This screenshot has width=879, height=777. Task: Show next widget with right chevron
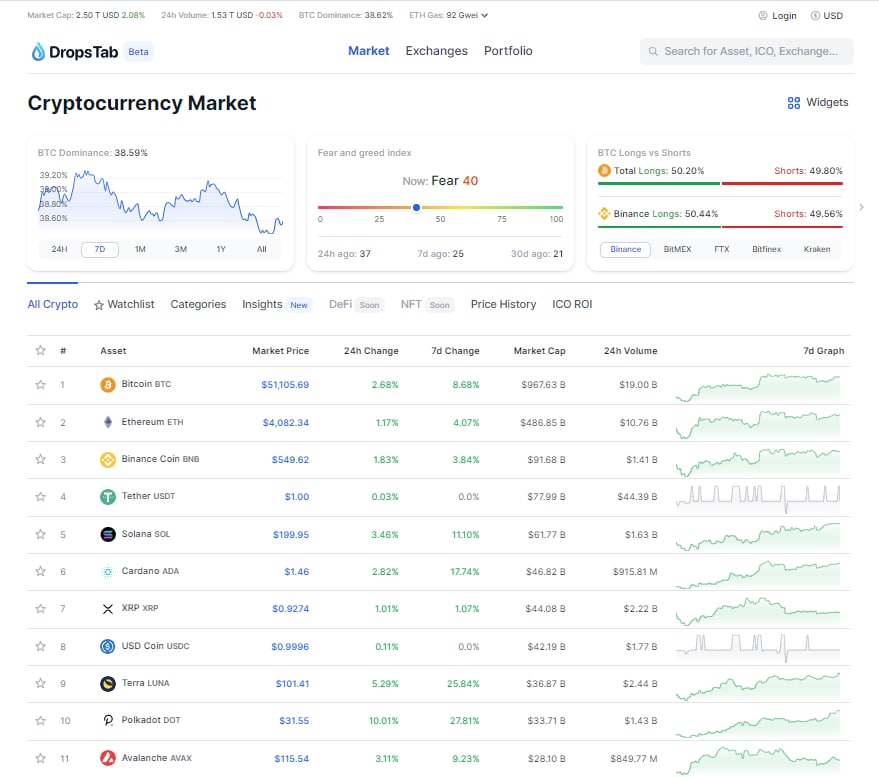(862, 207)
